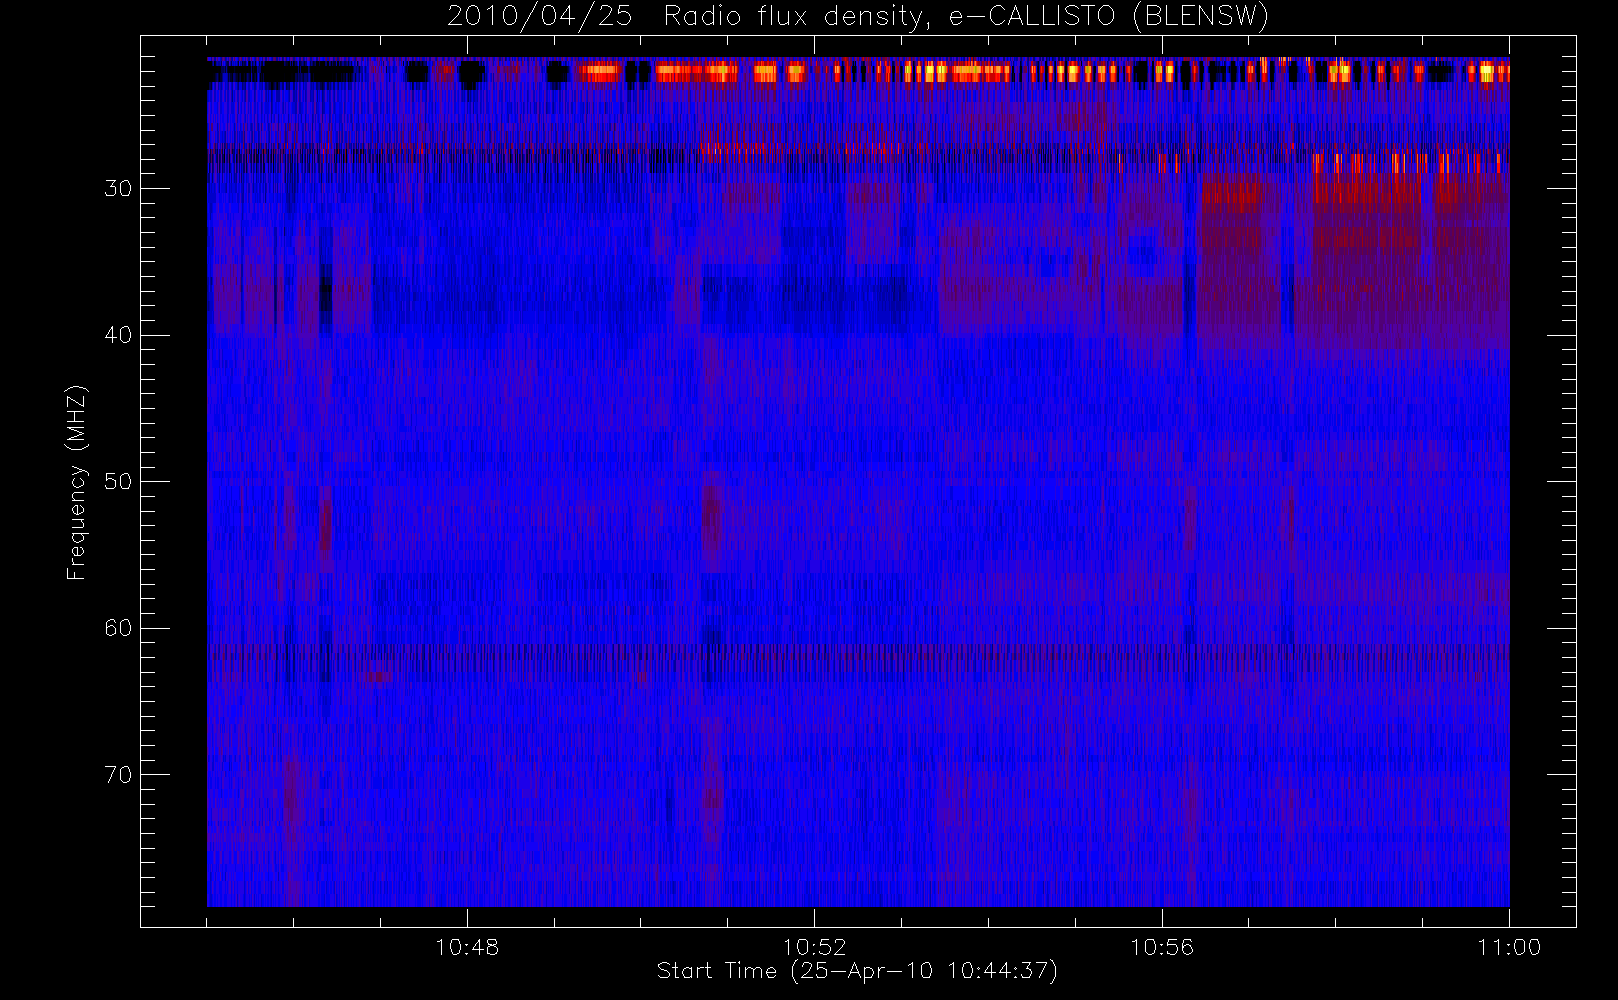
Task: Click the '50' frequency tick label
Action: click(x=118, y=482)
